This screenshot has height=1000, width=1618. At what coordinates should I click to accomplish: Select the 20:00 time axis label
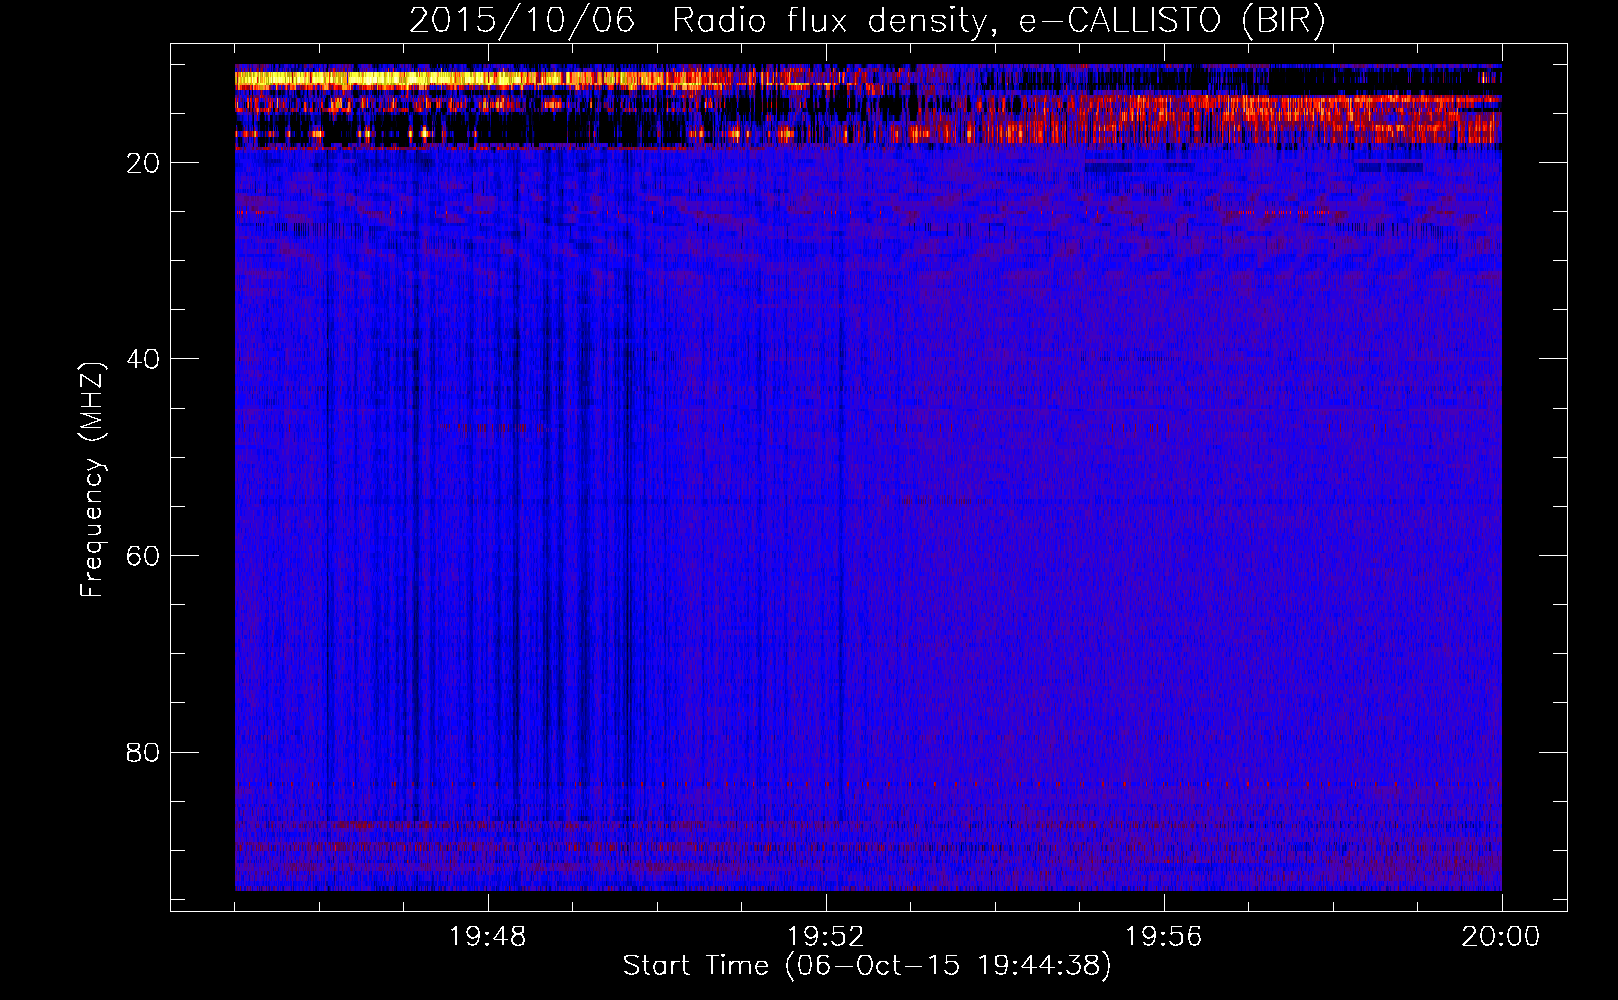pos(1501,937)
